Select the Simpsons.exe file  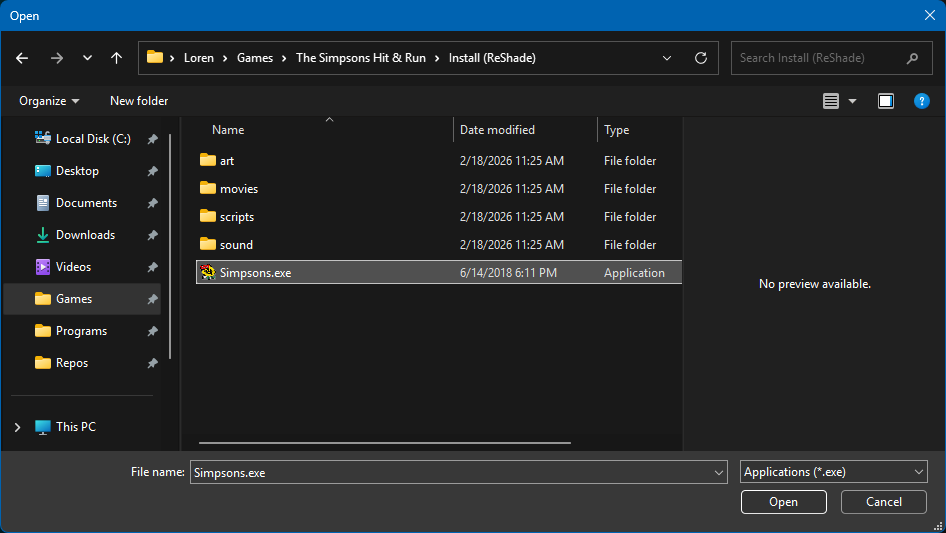[439, 272]
